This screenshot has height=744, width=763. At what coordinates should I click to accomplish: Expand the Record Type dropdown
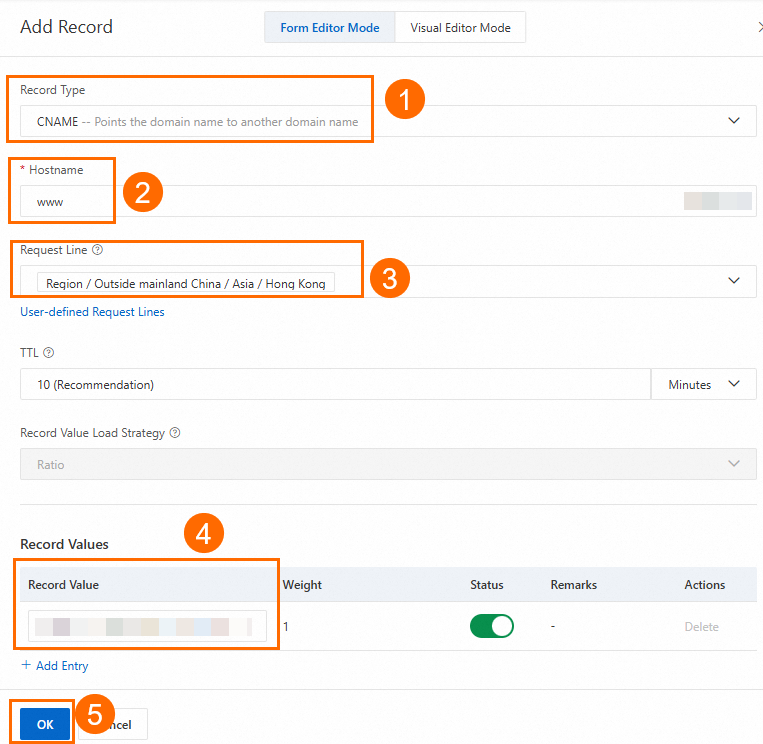coord(735,121)
